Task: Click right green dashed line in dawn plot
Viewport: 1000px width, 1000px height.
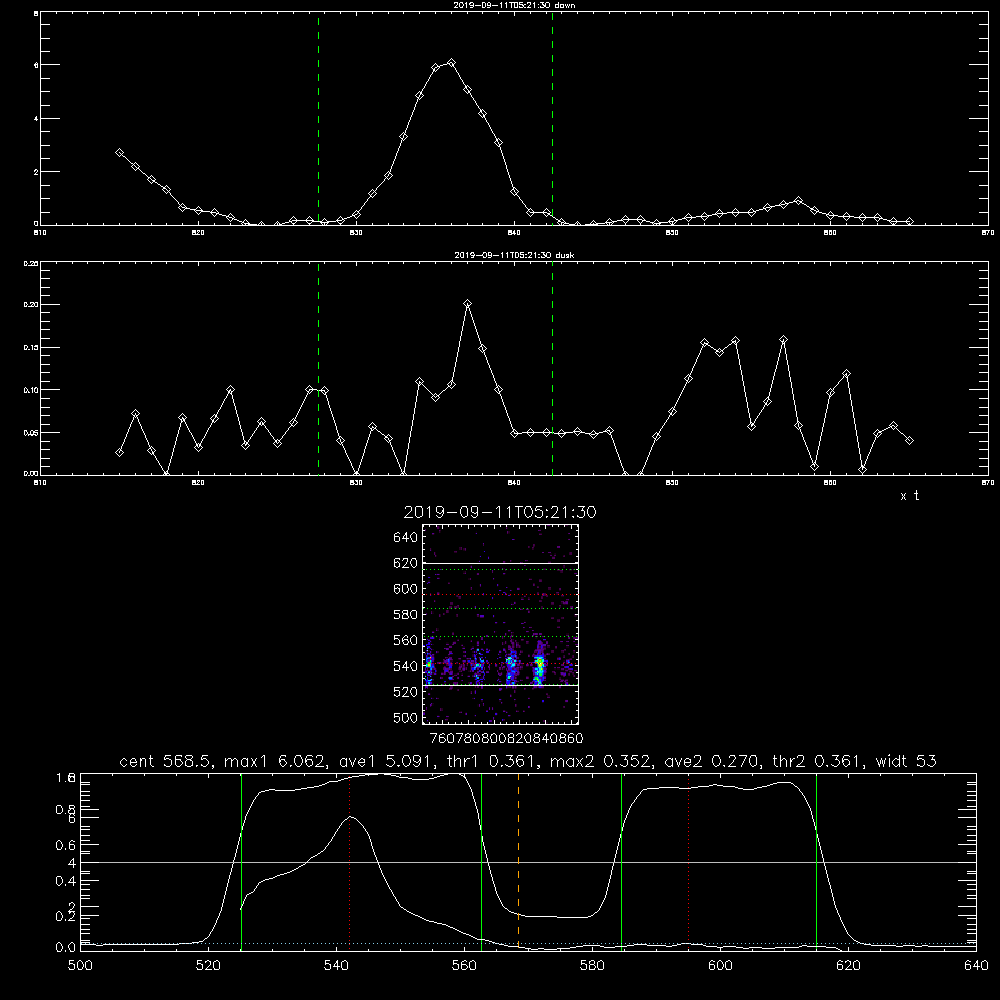Action: (552, 118)
